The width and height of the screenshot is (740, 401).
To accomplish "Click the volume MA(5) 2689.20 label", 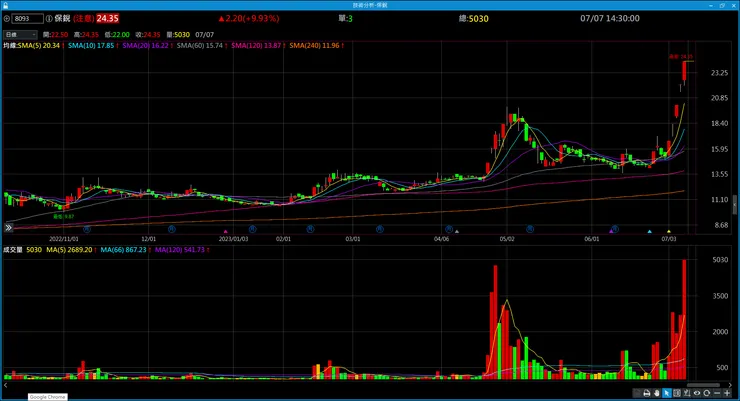I will [x=69, y=250].
